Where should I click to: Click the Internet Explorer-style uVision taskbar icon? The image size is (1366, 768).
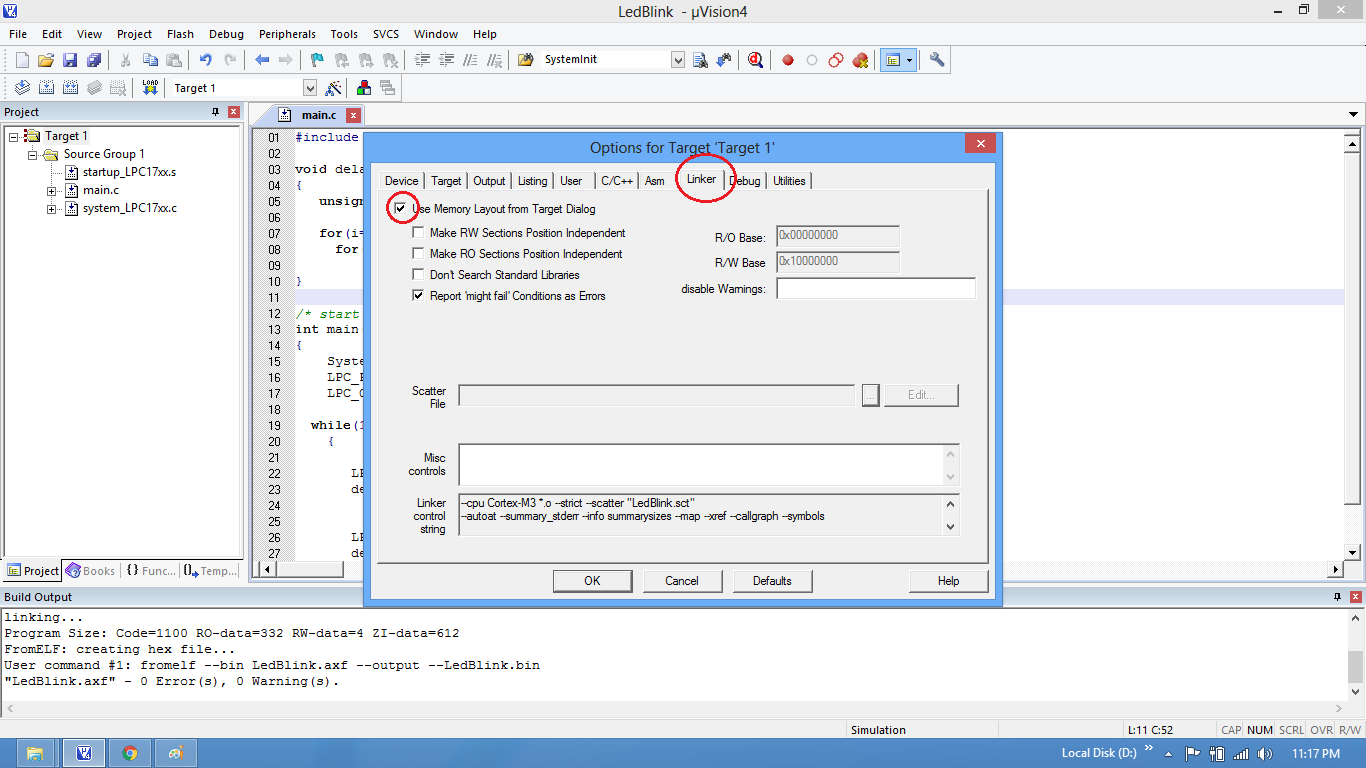click(84, 753)
